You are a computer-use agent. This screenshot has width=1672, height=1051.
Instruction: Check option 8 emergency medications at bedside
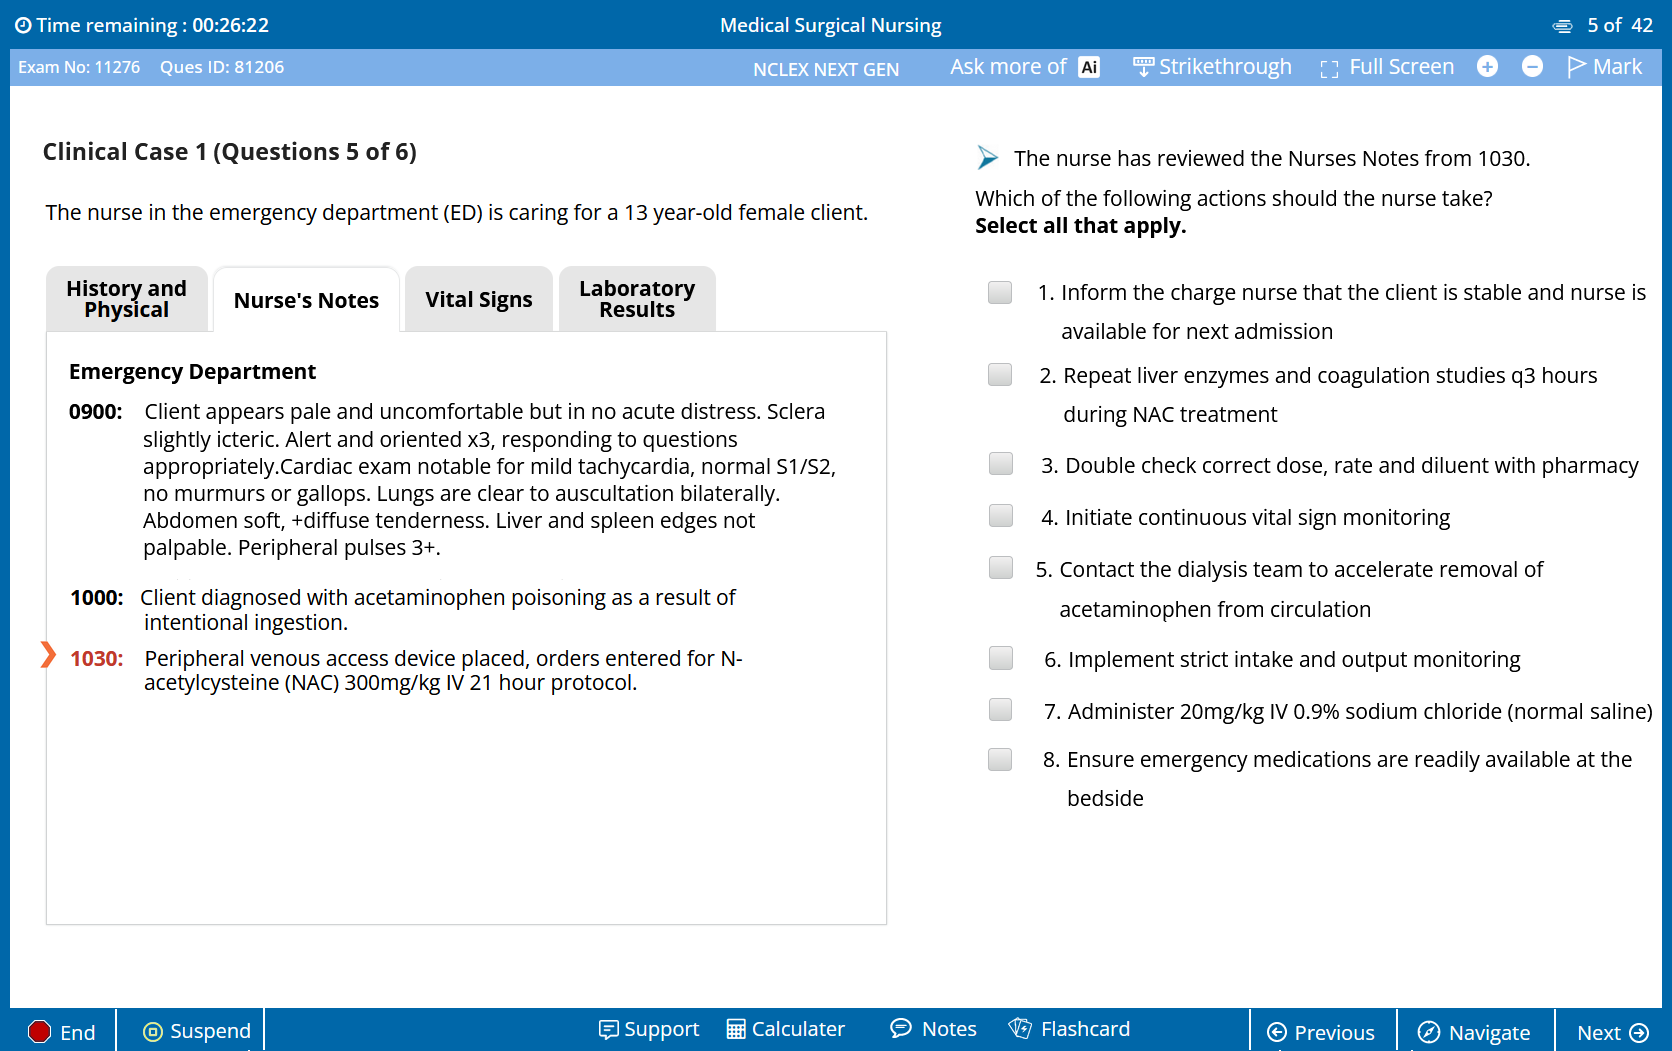1000,760
